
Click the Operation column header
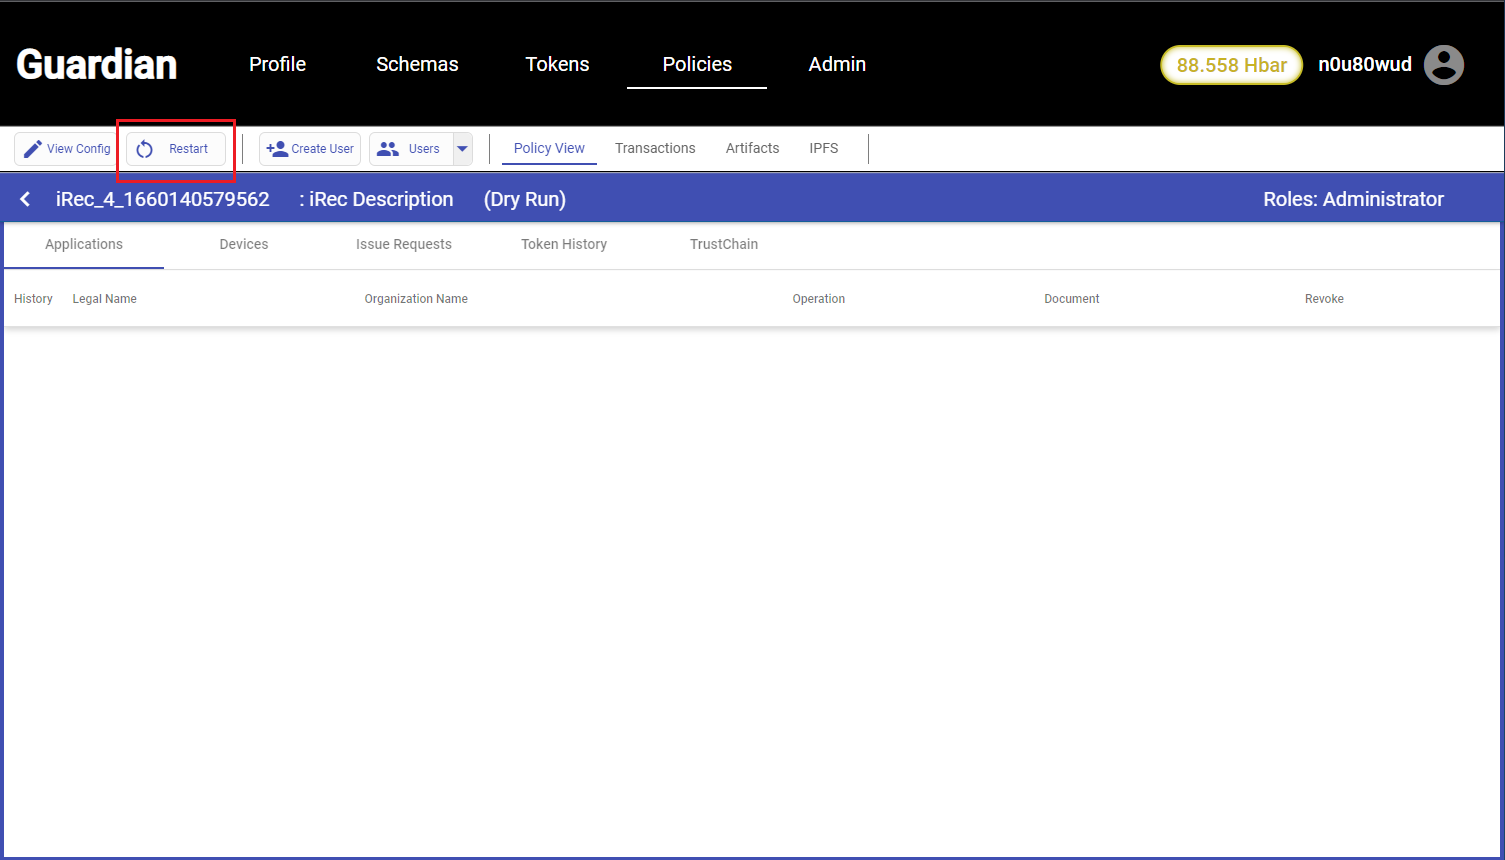(x=819, y=299)
